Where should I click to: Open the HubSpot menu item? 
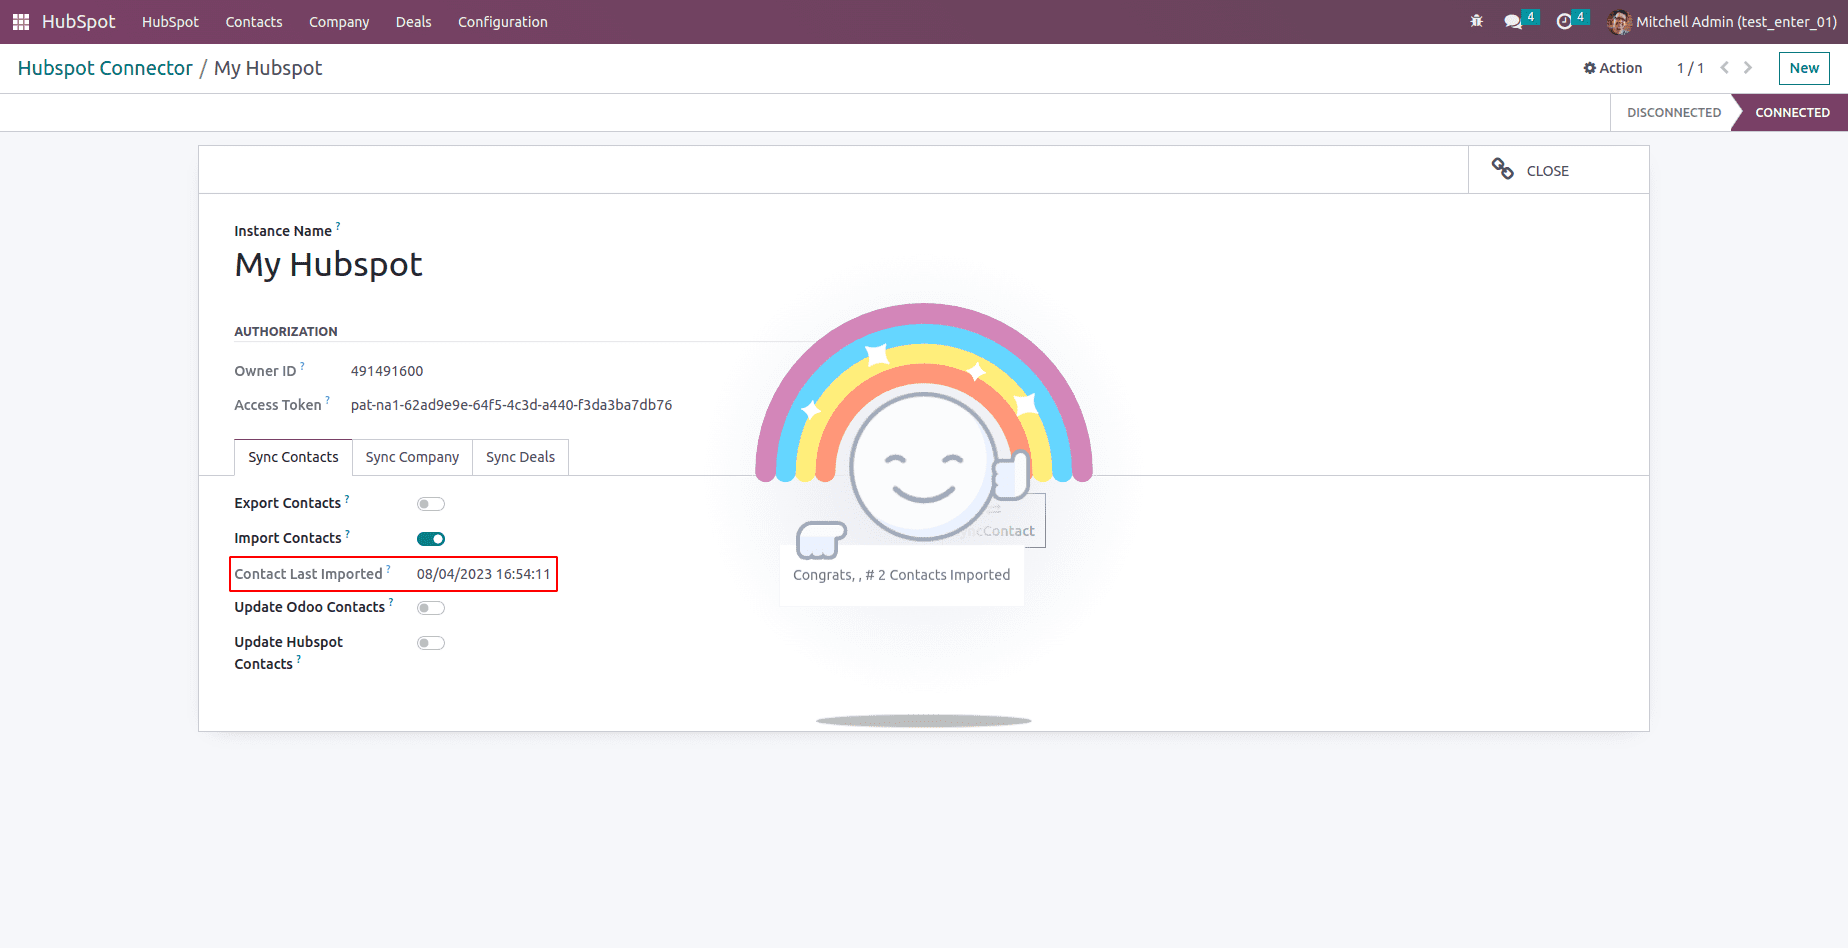point(170,22)
